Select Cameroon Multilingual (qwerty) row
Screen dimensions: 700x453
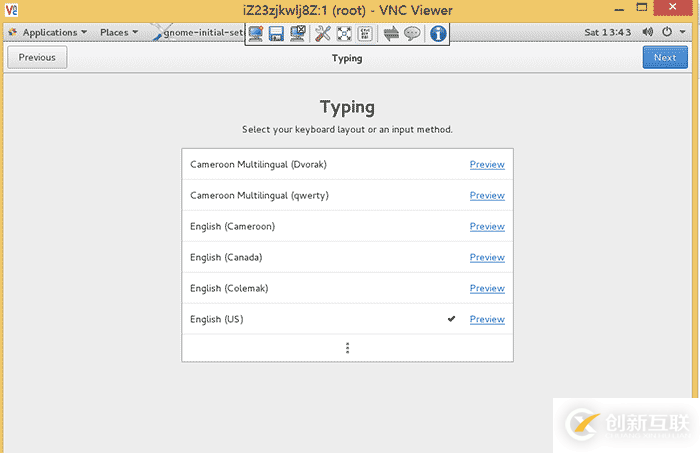pos(347,195)
